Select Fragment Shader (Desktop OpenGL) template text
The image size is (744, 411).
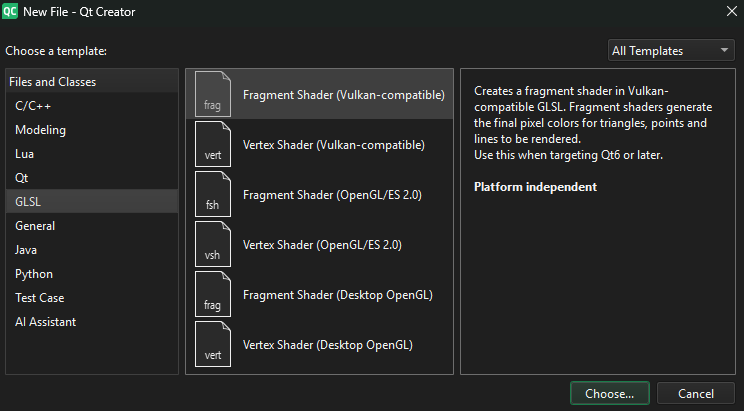[x=337, y=295]
